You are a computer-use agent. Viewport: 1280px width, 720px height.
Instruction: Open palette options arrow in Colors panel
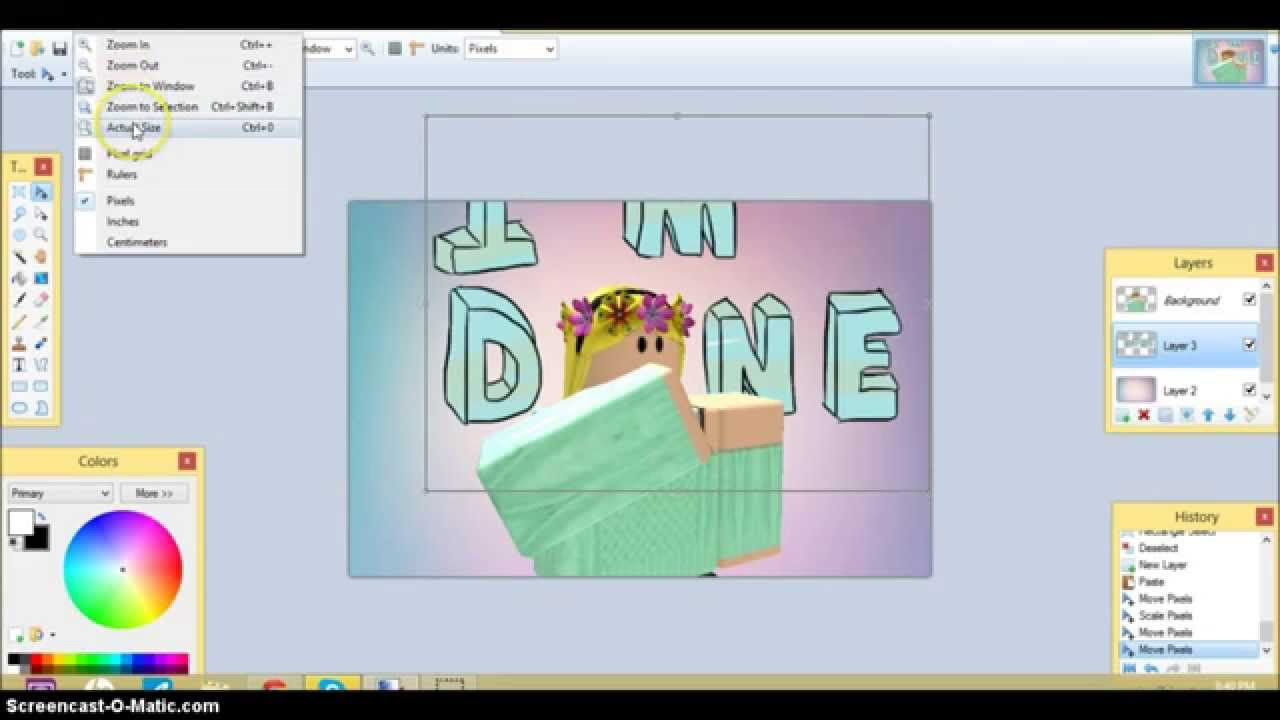point(52,634)
